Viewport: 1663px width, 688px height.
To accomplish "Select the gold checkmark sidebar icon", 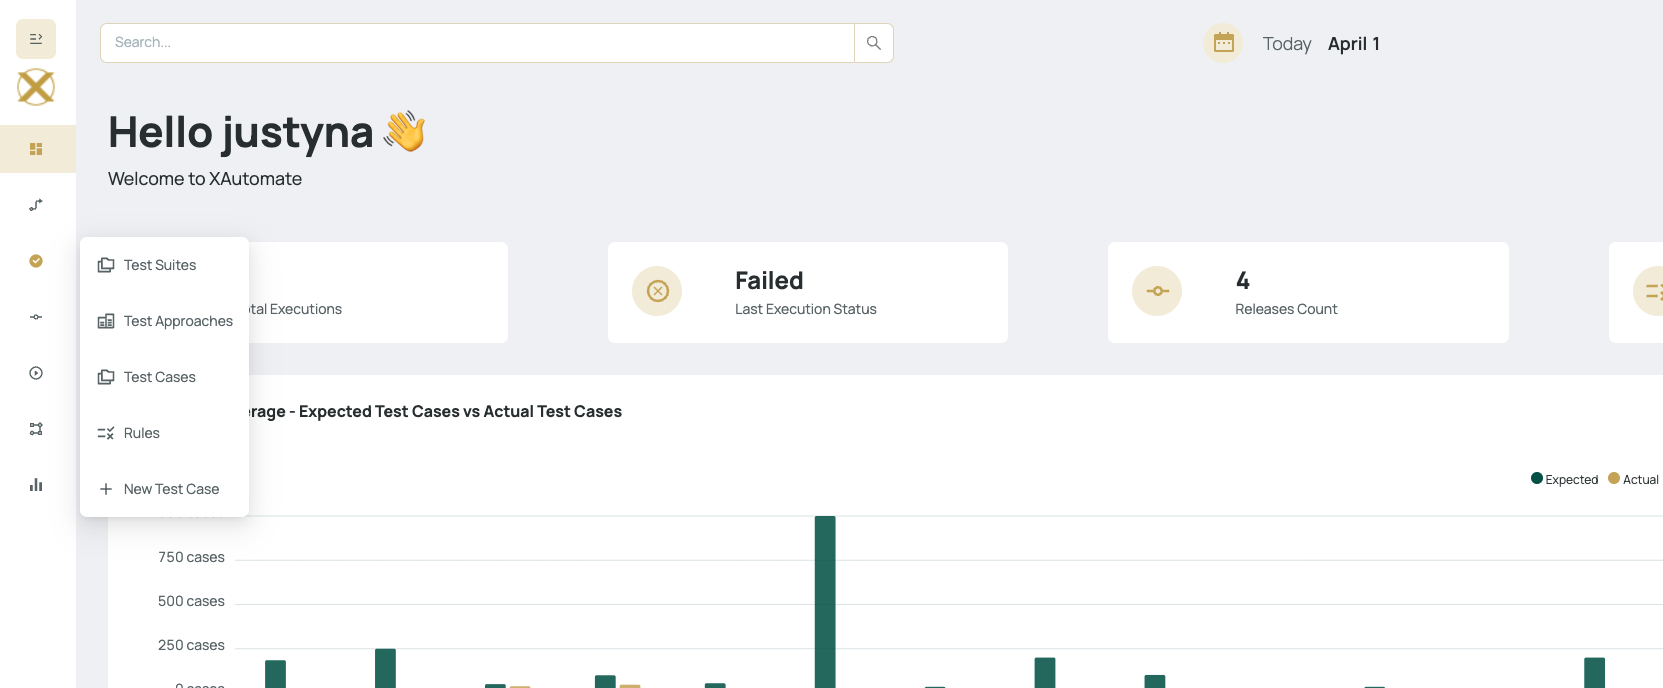I will tap(36, 261).
